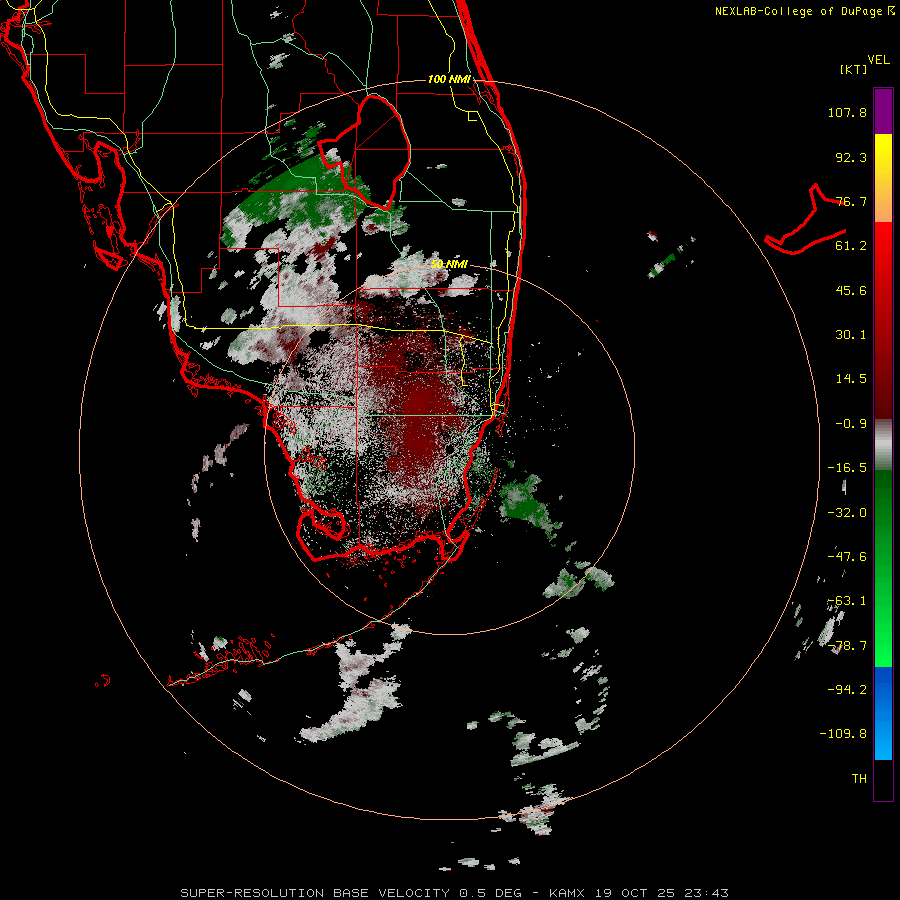Click the Super-Resolution Base Velocity caption
900x900 pixels.
click(454, 893)
